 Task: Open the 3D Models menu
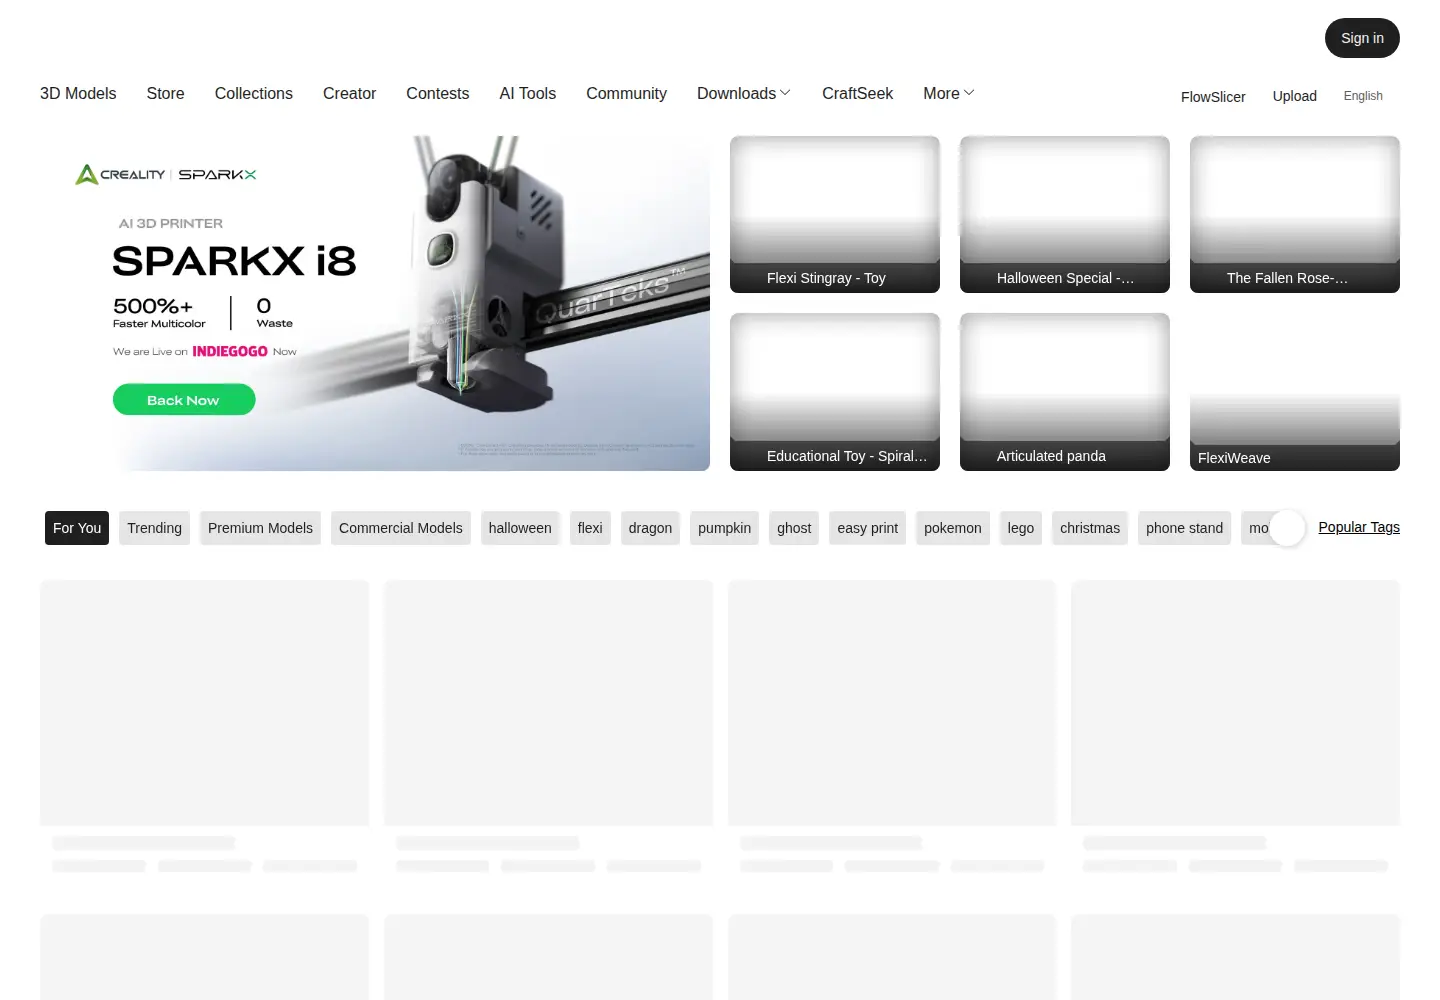[x=78, y=93]
